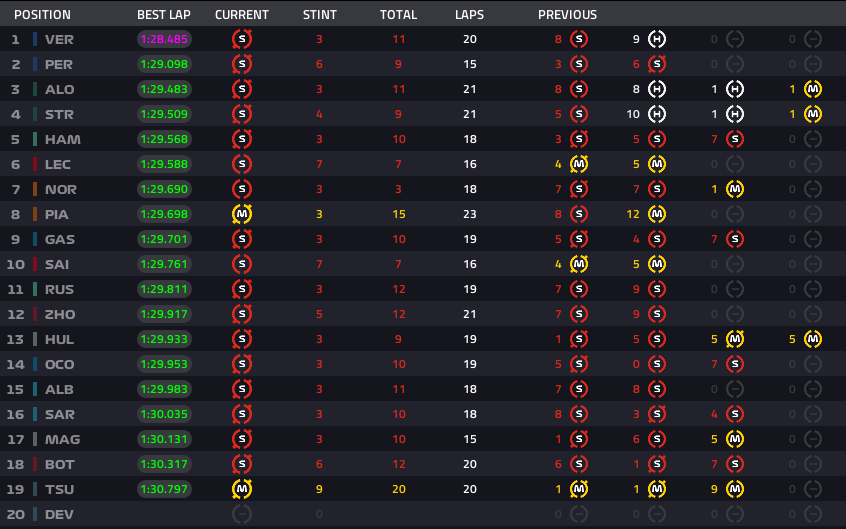
Task: Click the hard tyre icon with 10 laps in the STR row
Action: (x=657, y=114)
